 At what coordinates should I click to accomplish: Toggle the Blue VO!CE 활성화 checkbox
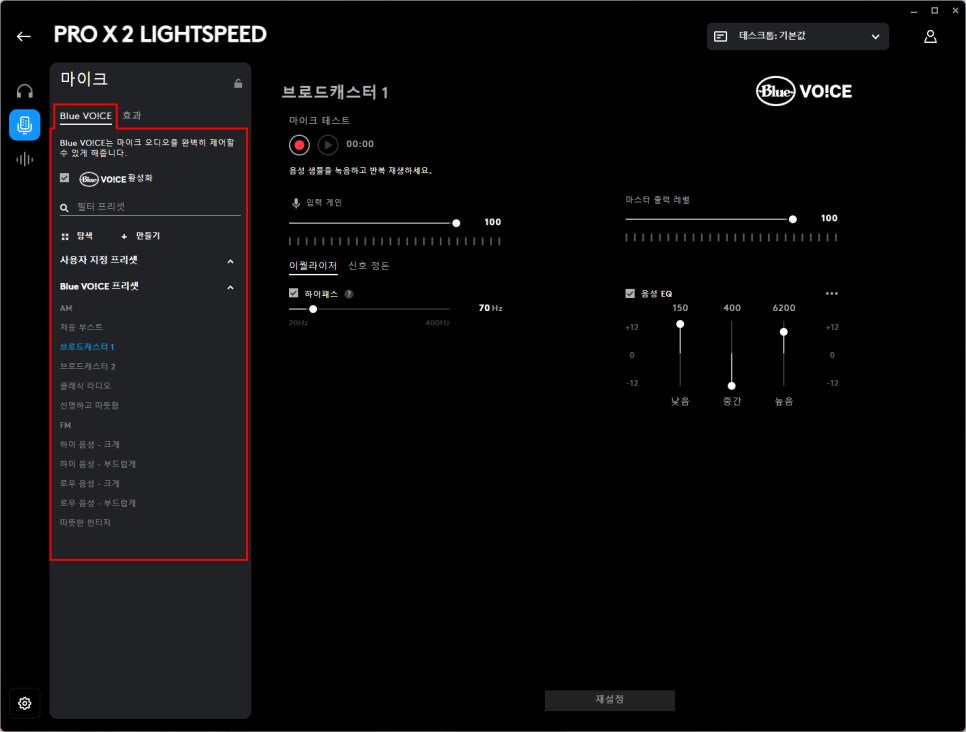point(65,178)
